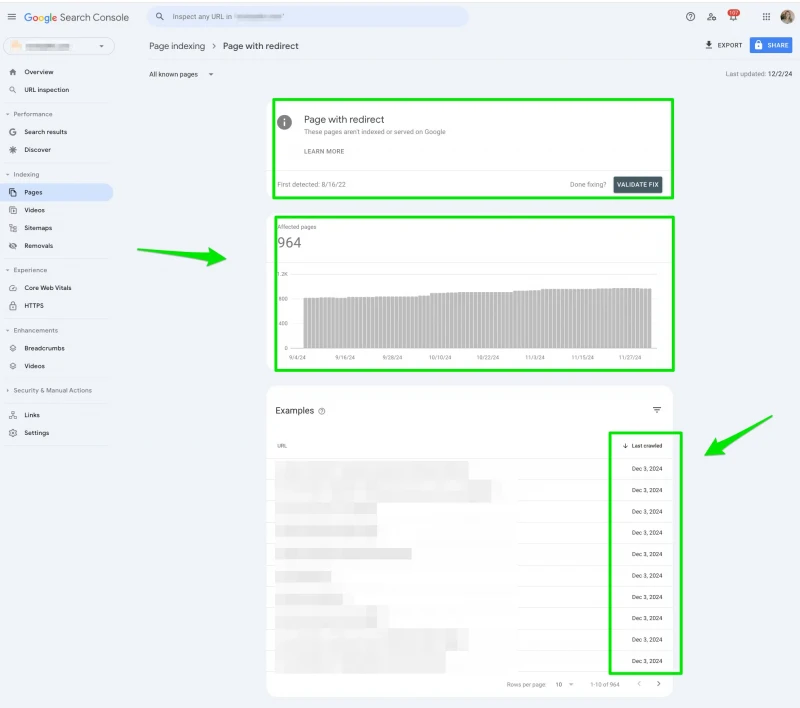Screen dimensions: 800x708
Task: Click the Inspect any URL search field
Action: [308, 17]
